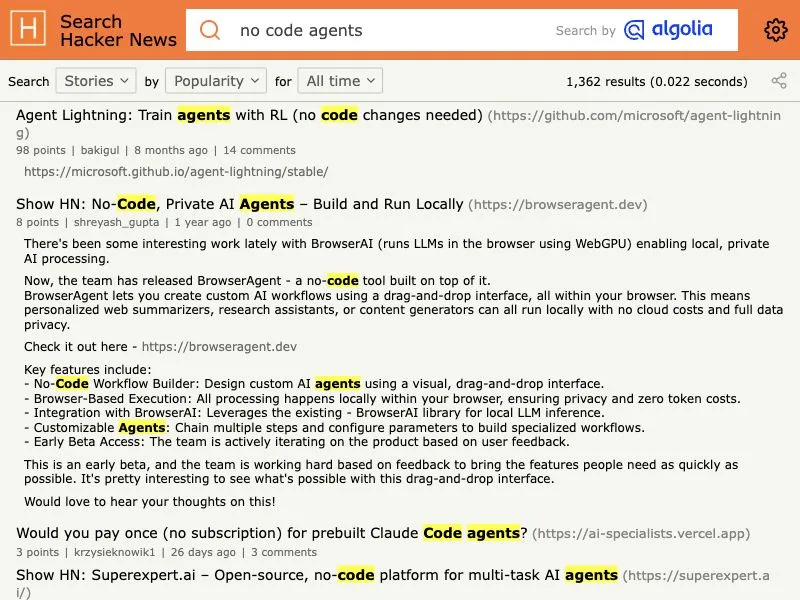
Task: Click the Hacker News H logo
Action: click(28, 29)
